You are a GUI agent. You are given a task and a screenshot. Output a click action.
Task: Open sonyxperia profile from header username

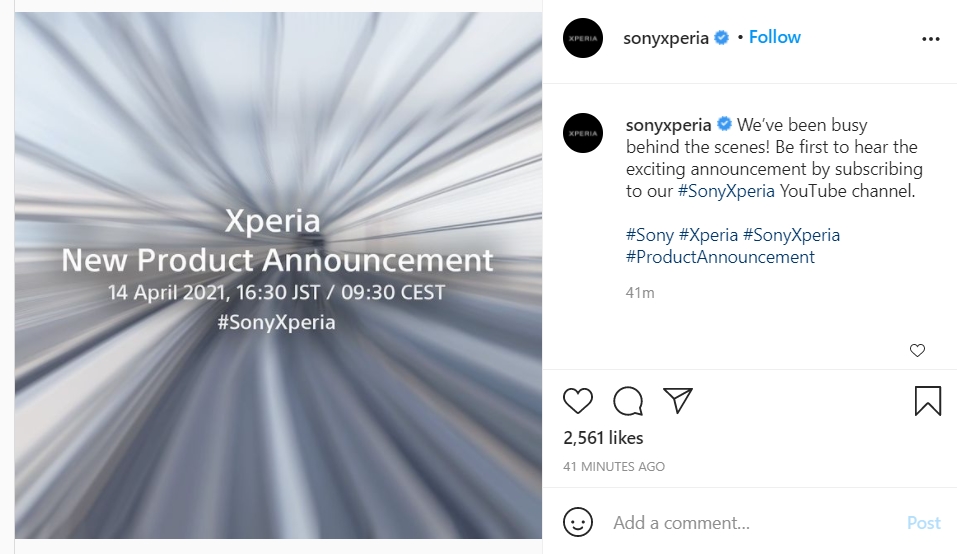click(666, 38)
